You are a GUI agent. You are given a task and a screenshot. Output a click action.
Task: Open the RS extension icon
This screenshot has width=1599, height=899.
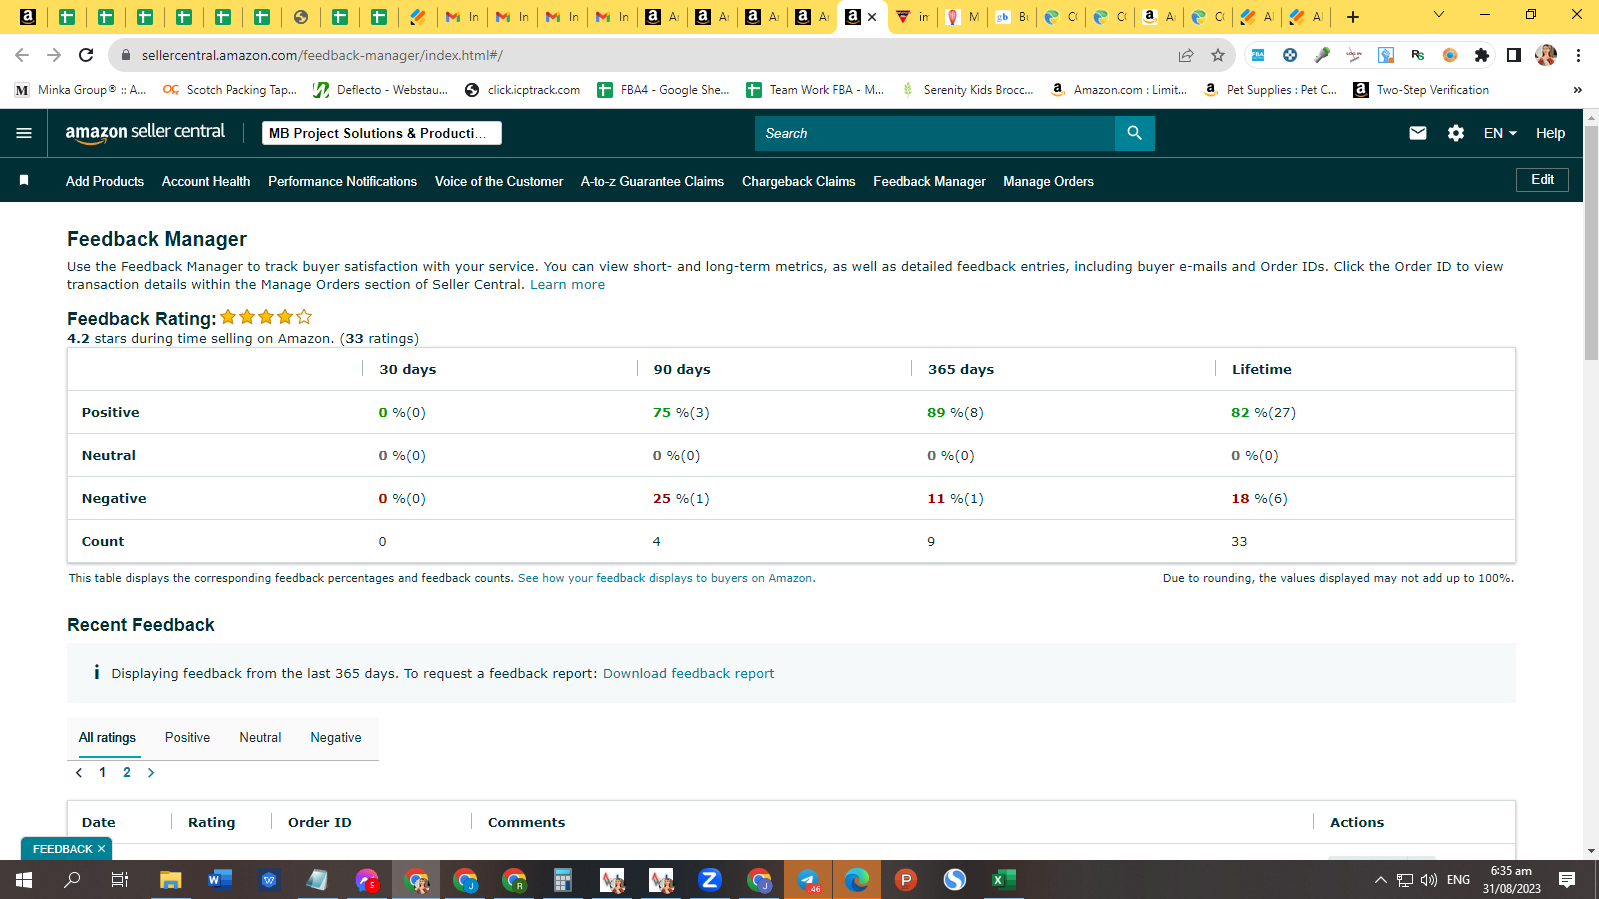click(x=1418, y=55)
